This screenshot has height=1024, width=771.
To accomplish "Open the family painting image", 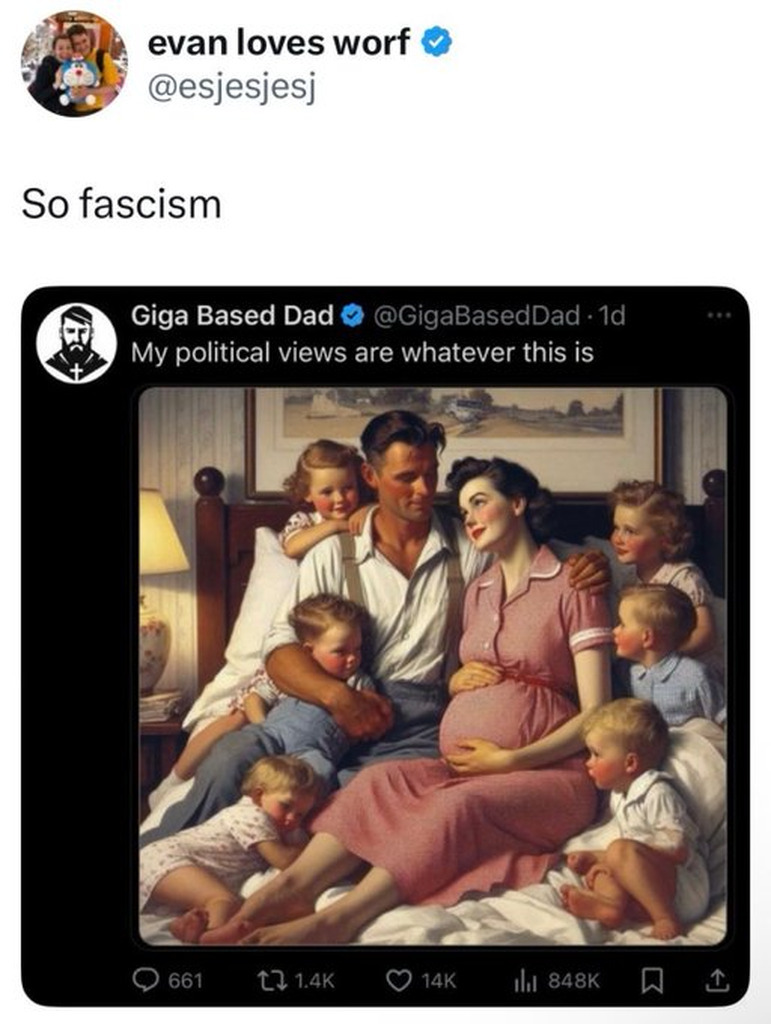I will tap(433, 665).
